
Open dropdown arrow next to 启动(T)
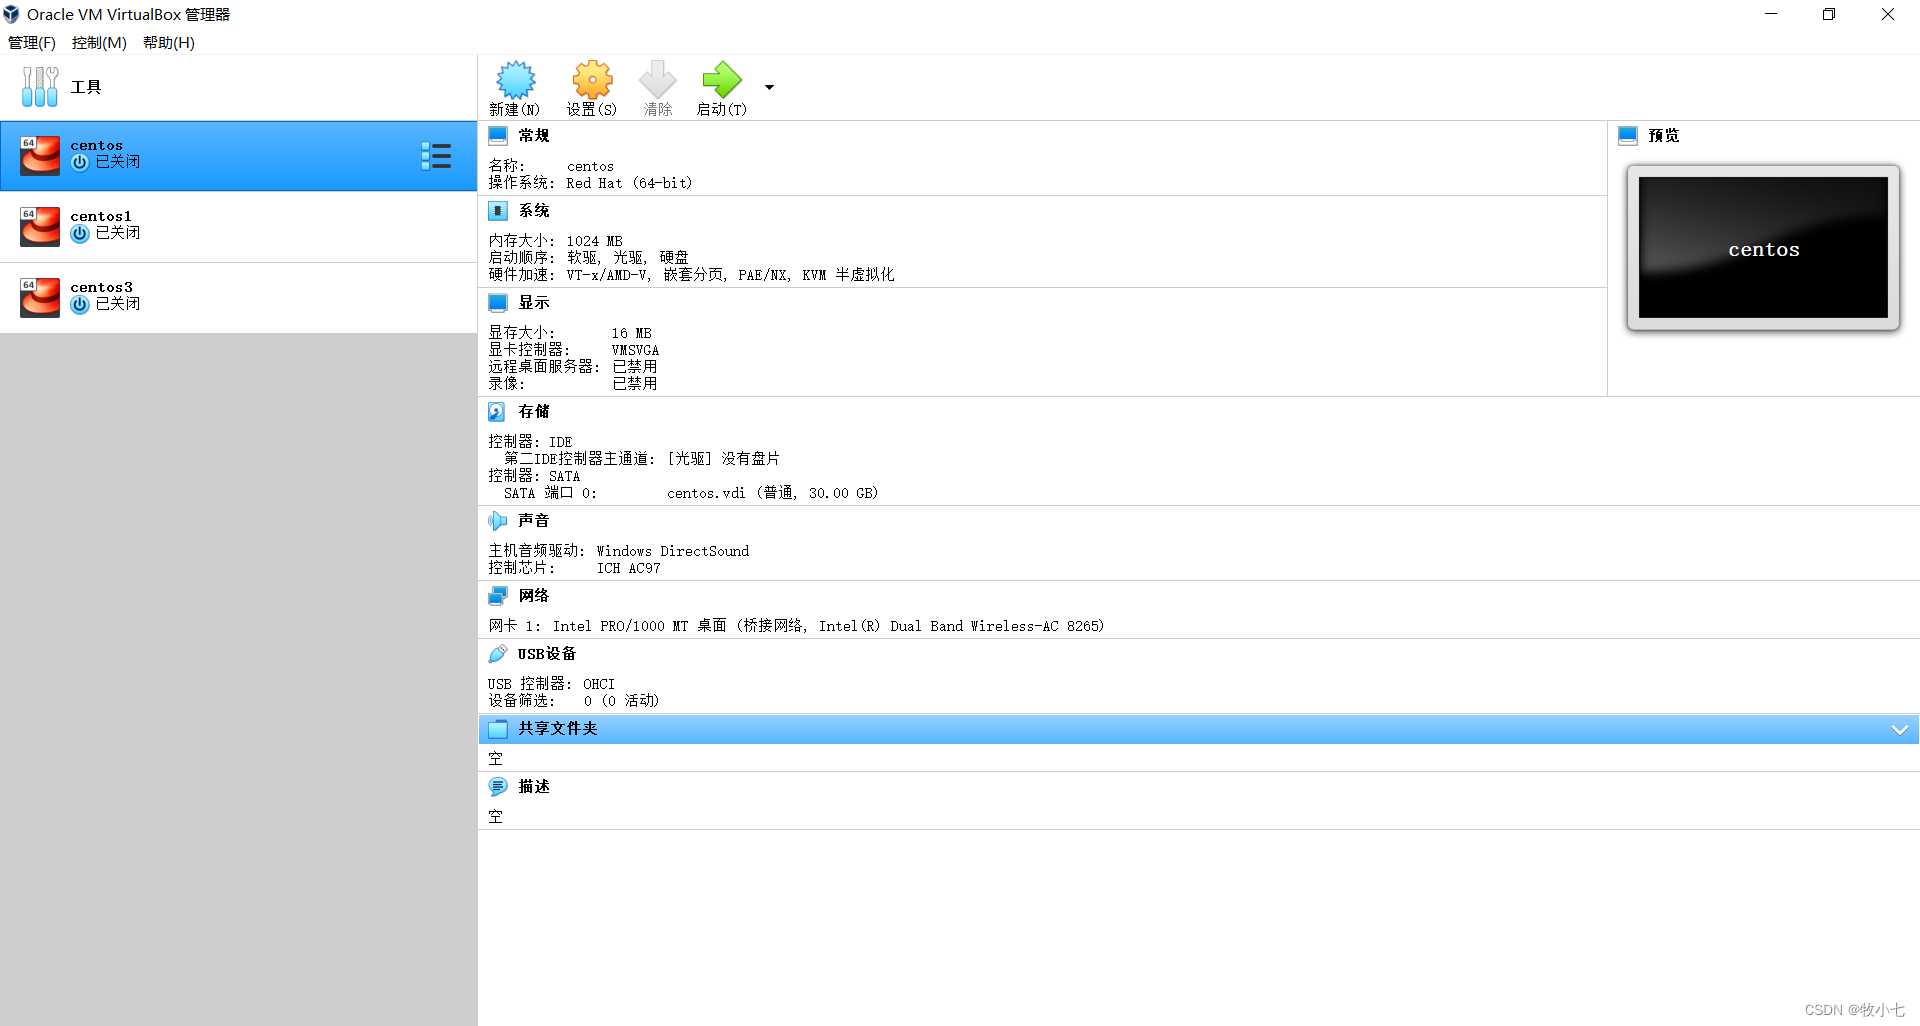click(769, 87)
